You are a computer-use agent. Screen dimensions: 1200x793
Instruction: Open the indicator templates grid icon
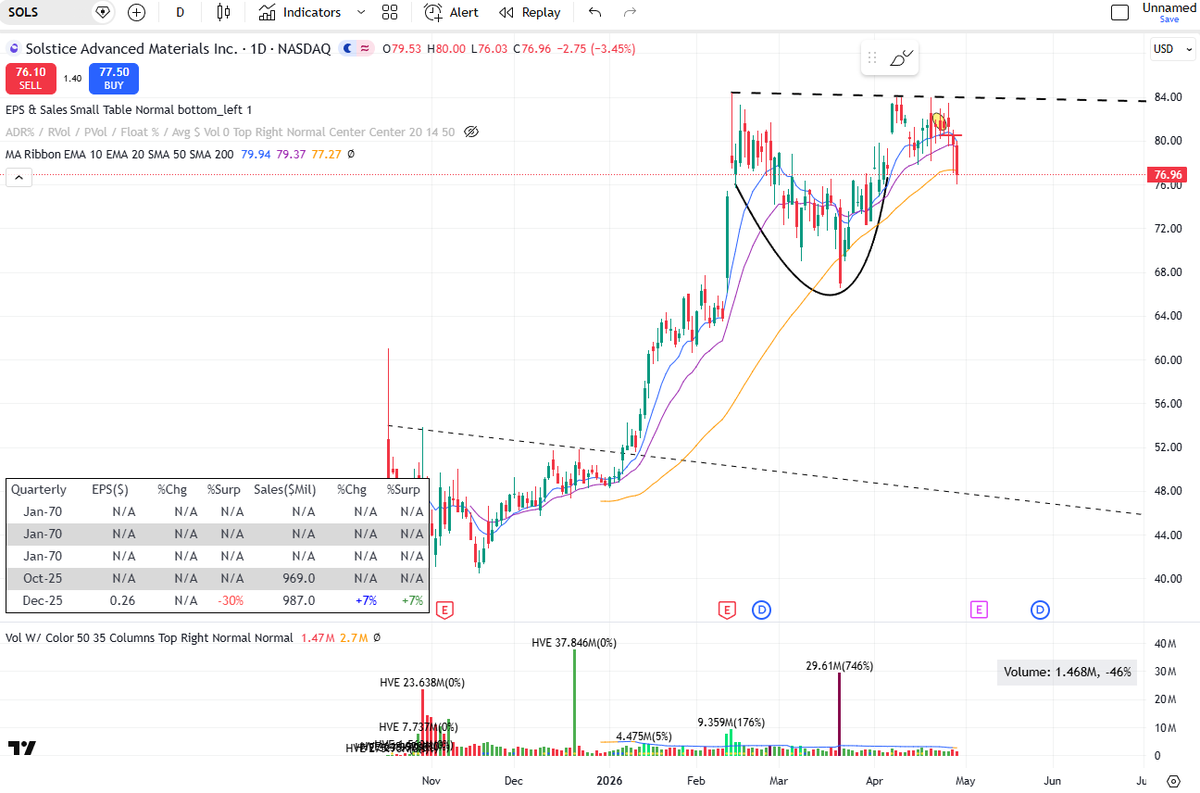[x=389, y=12]
